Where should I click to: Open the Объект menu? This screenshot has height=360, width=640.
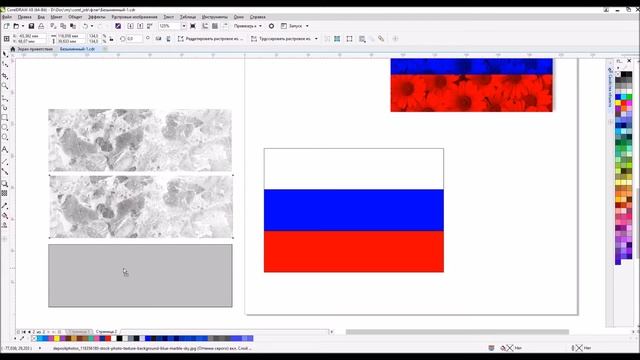tap(75, 17)
